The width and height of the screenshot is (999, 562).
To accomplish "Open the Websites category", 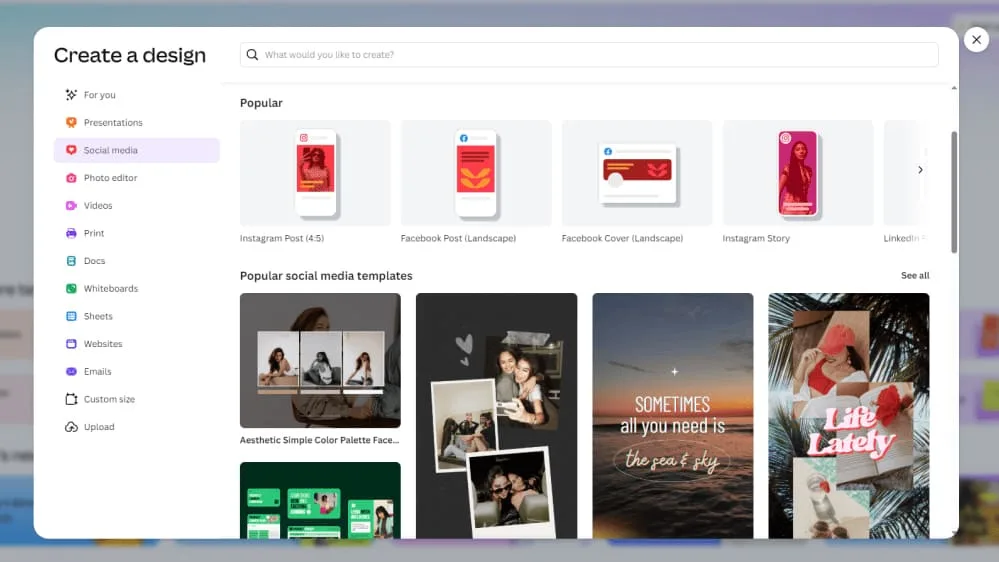I will tap(102, 344).
